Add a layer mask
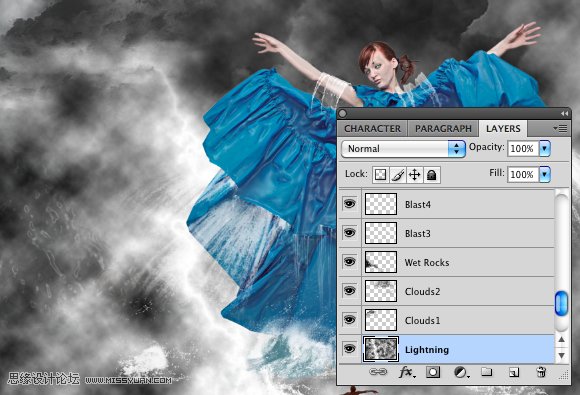This screenshot has height=395, width=580. 433,372
